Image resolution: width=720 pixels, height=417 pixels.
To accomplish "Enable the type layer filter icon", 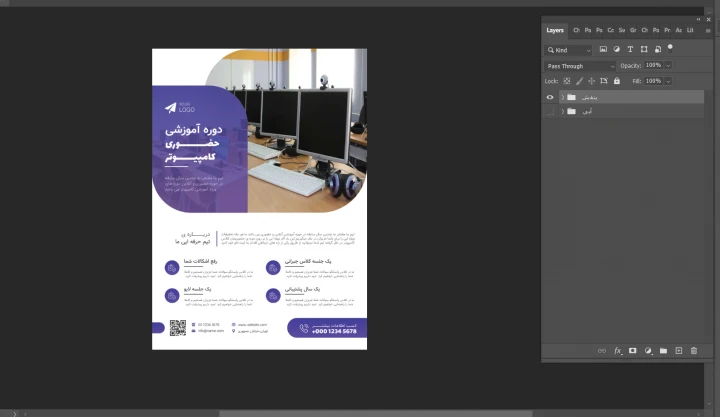I will [630, 49].
